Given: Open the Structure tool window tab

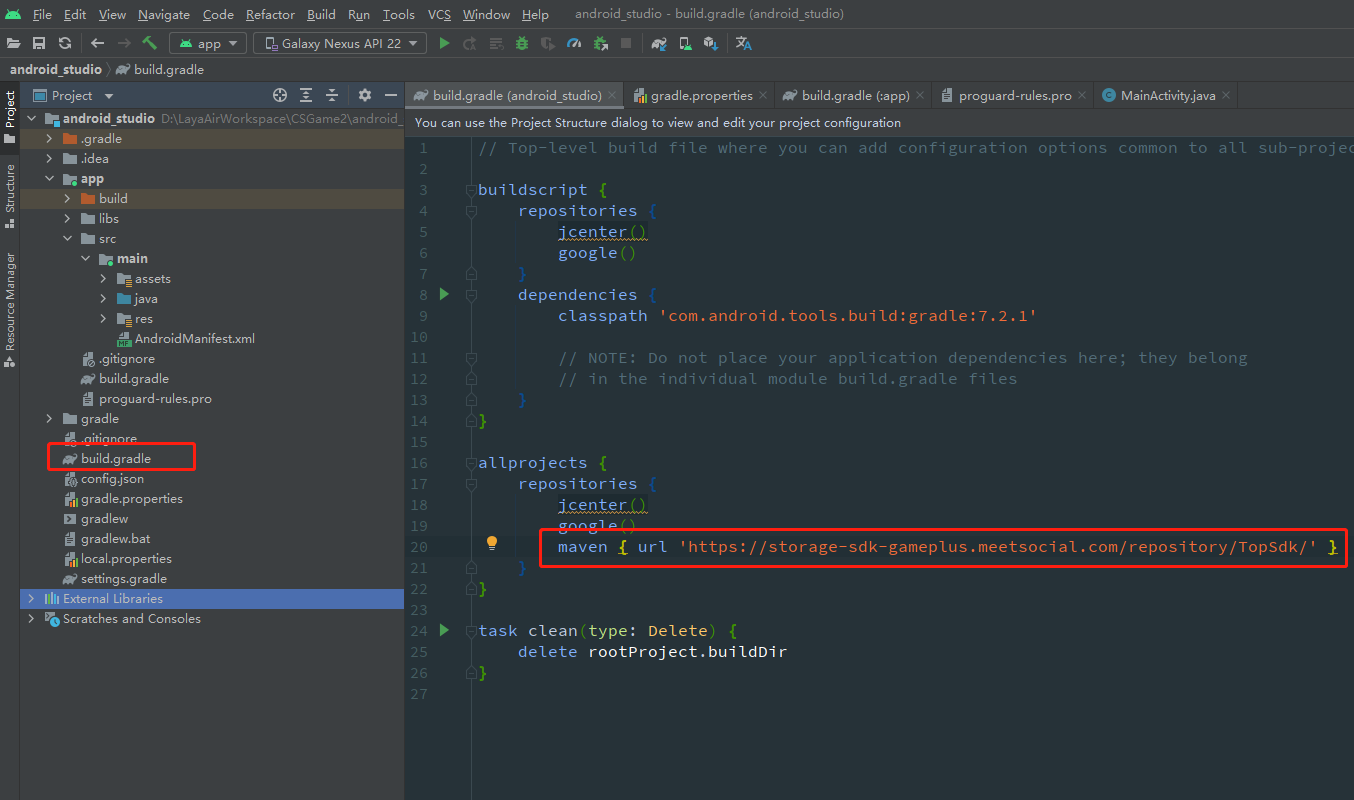Looking at the screenshot, I should [10, 195].
